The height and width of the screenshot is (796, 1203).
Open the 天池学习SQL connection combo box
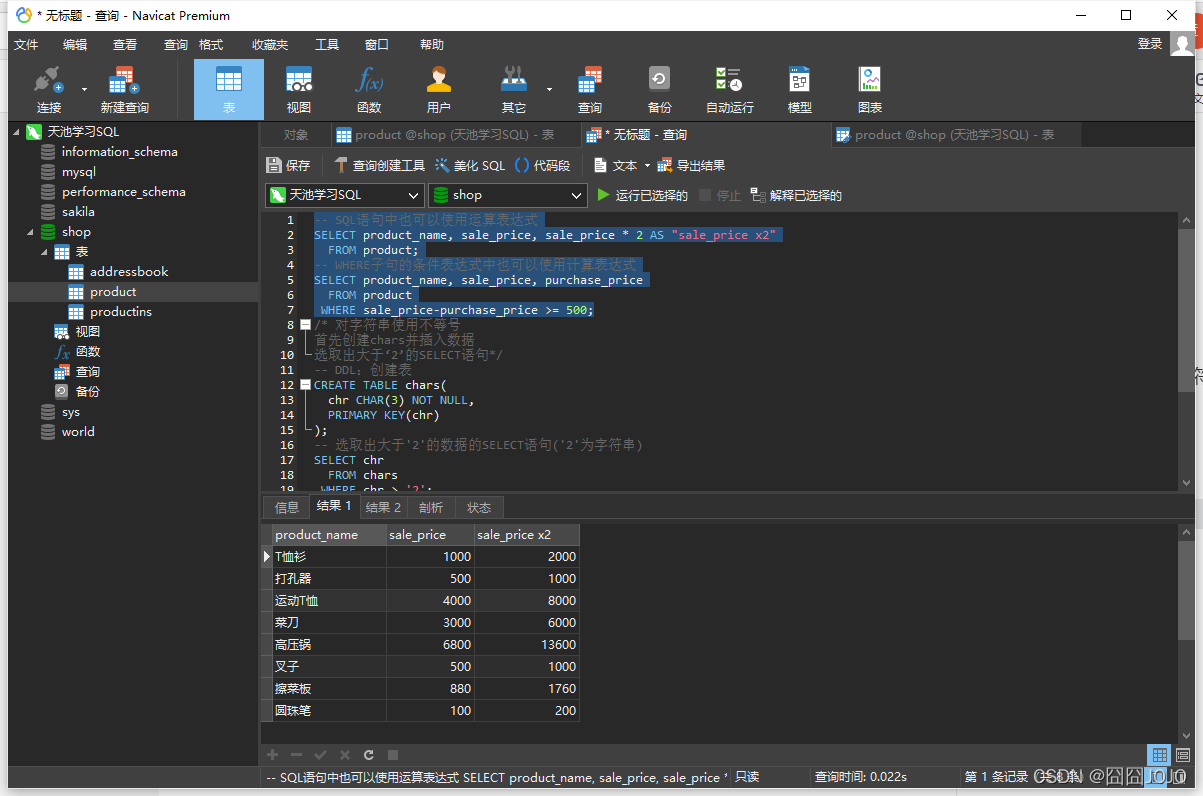[x=345, y=195]
